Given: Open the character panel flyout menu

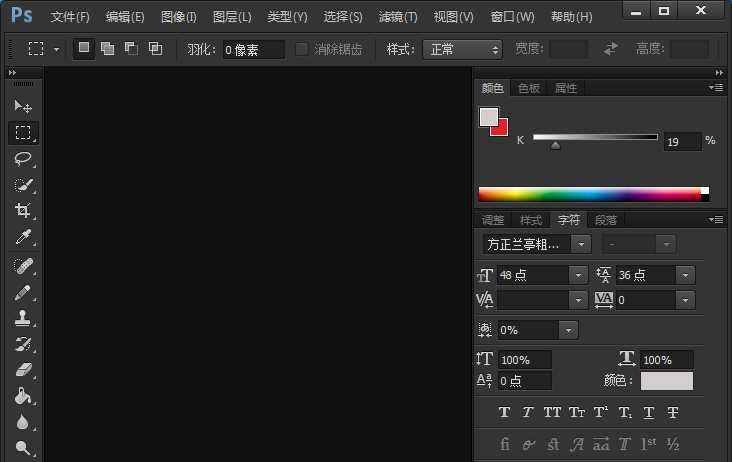Looking at the screenshot, I should pos(716,219).
